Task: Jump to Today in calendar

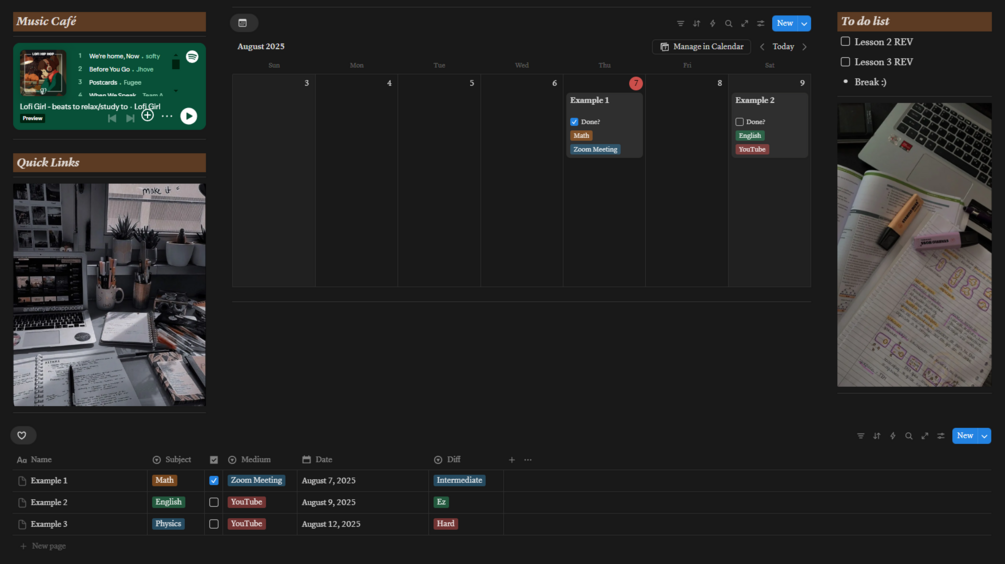Action: 783,47
